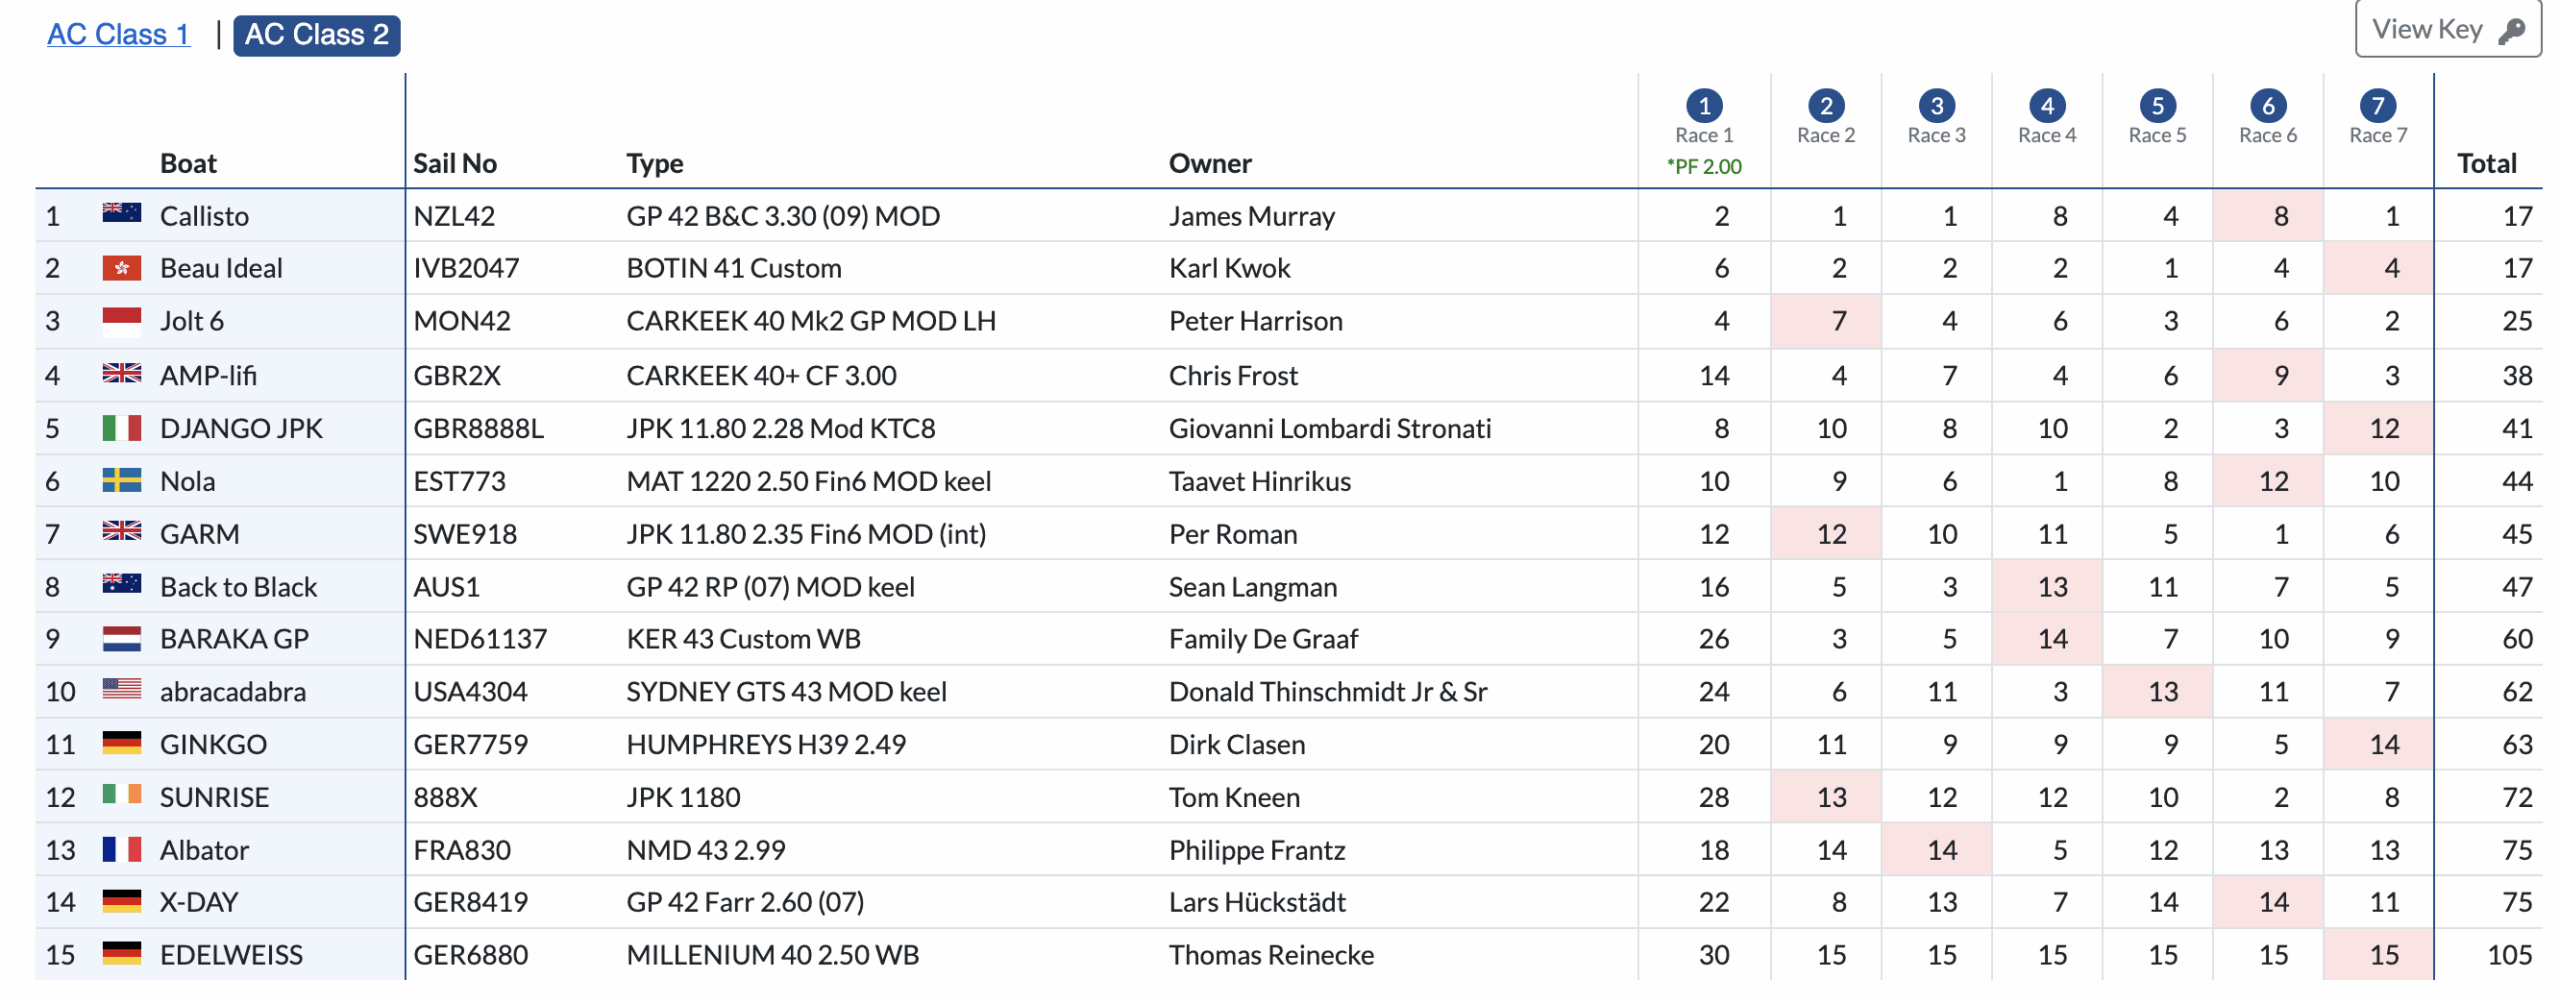Select the boat name Back to Black

238,587
